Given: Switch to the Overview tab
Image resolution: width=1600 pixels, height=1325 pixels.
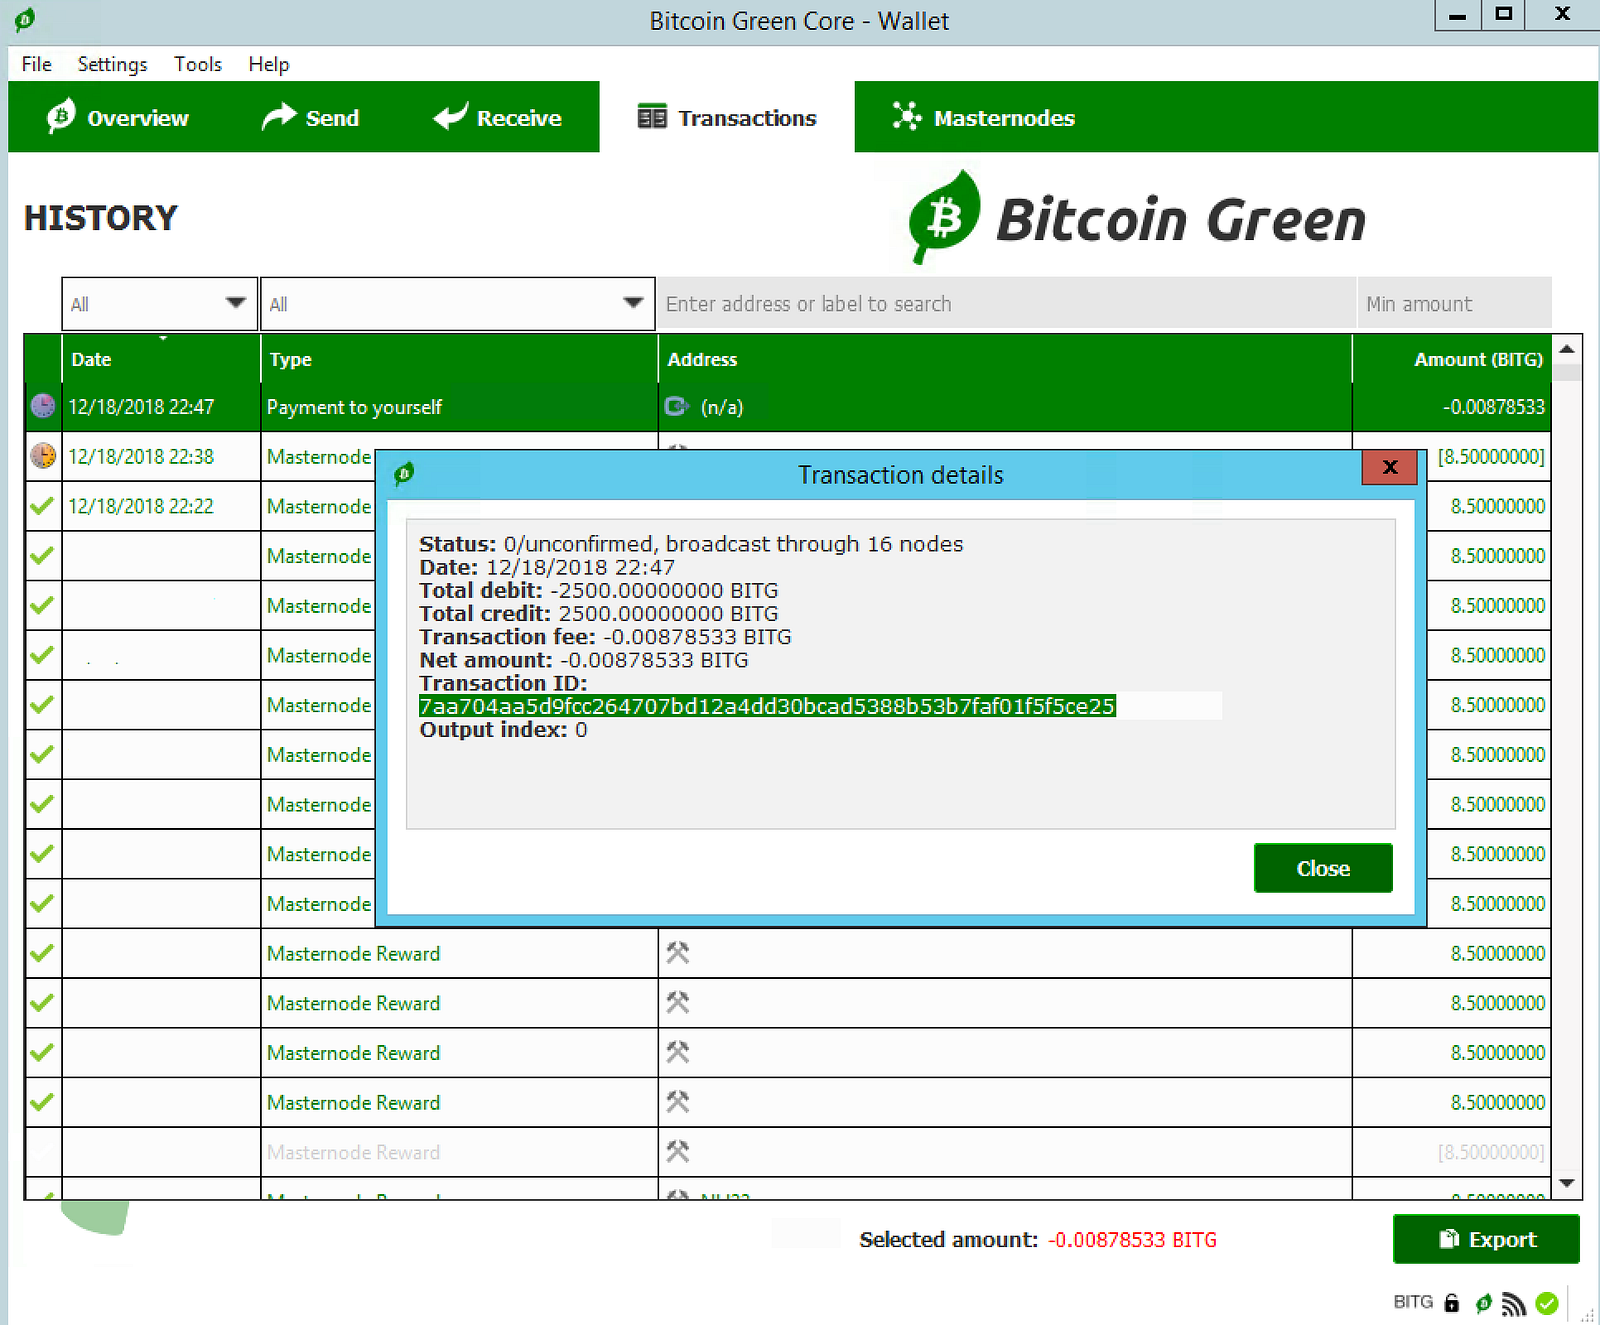Looking at the screenshot, I should 118,117.
